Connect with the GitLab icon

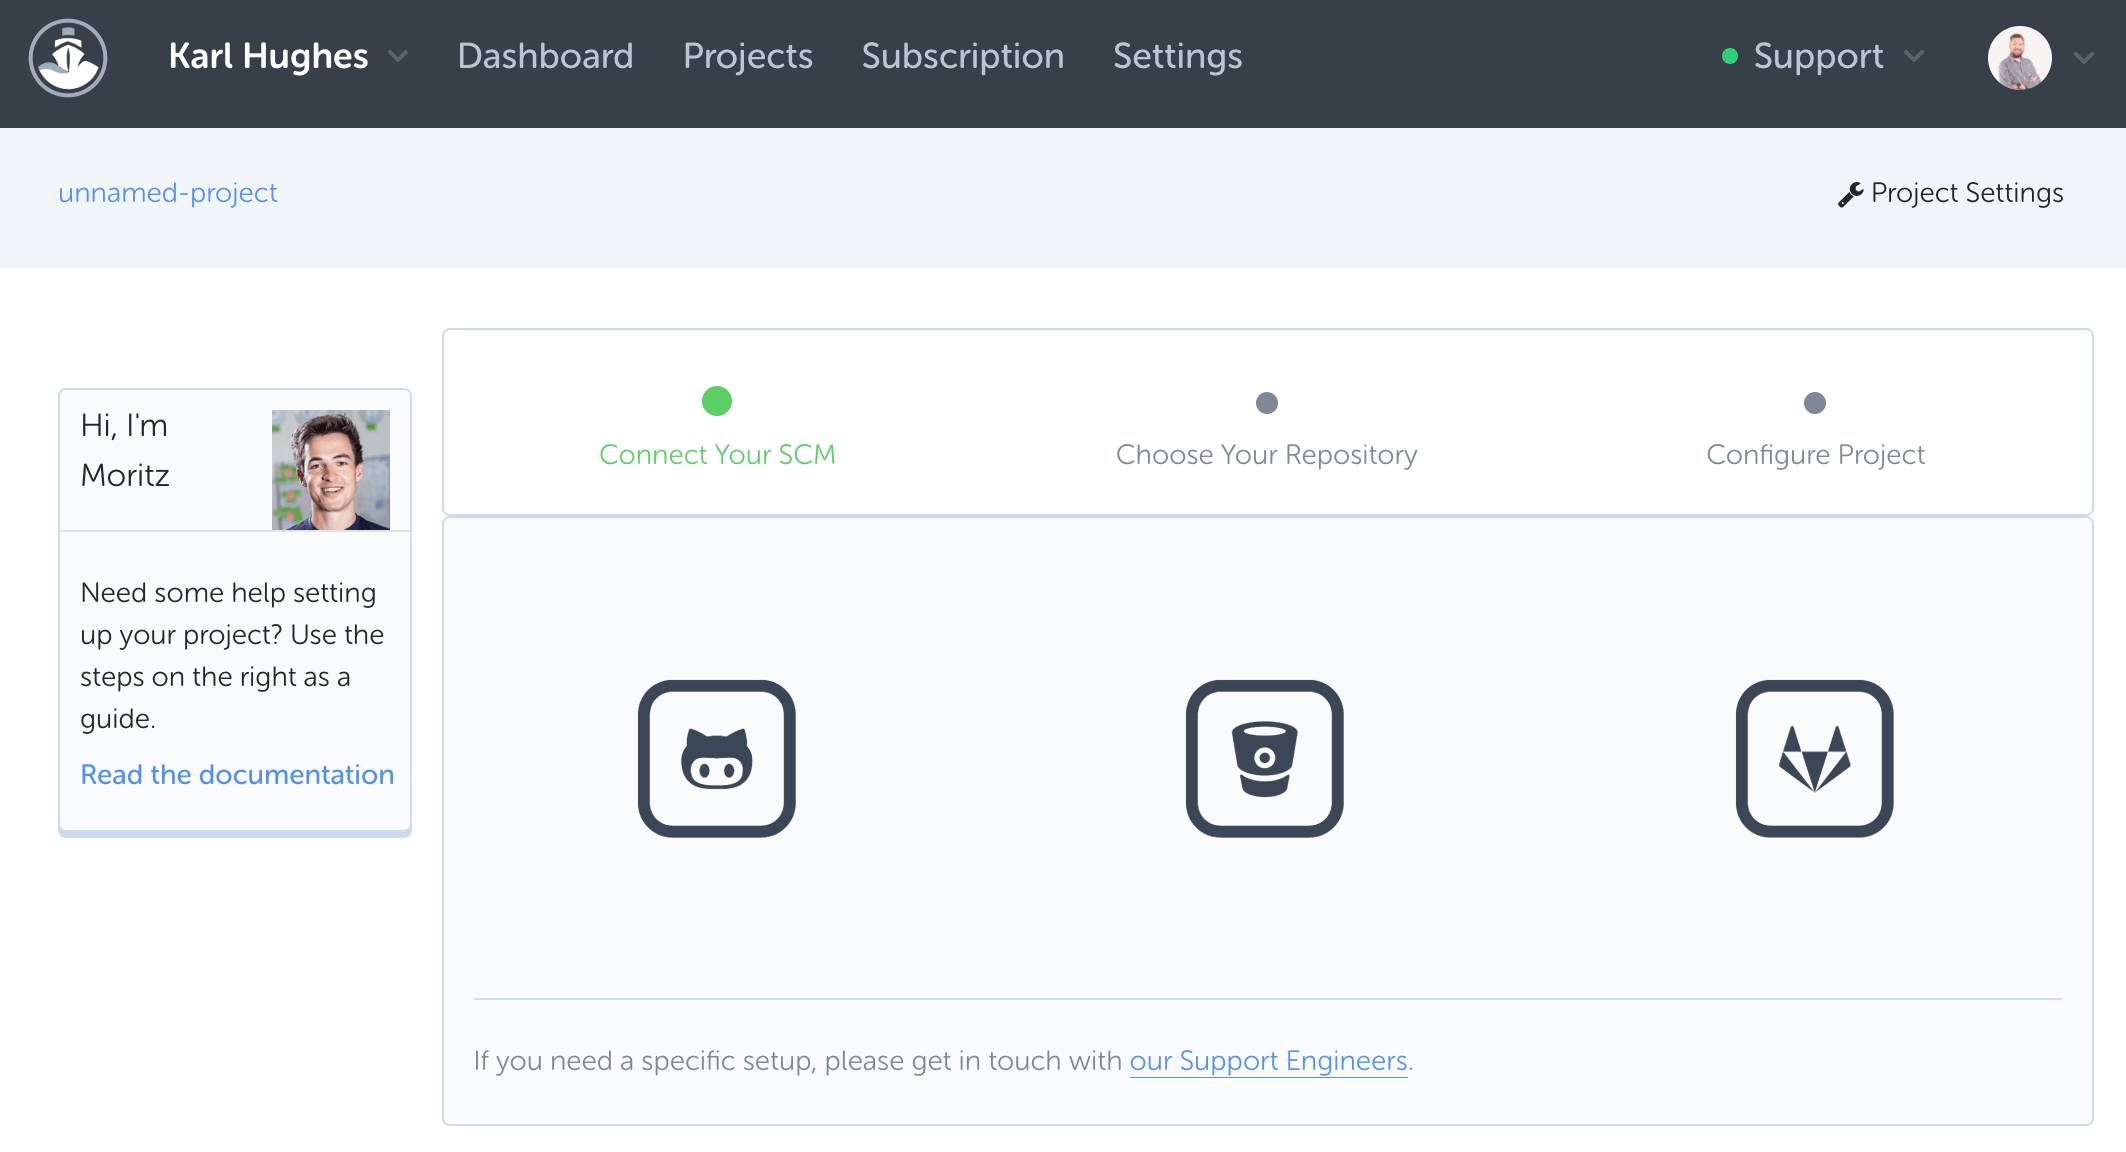coord(1815,759)
